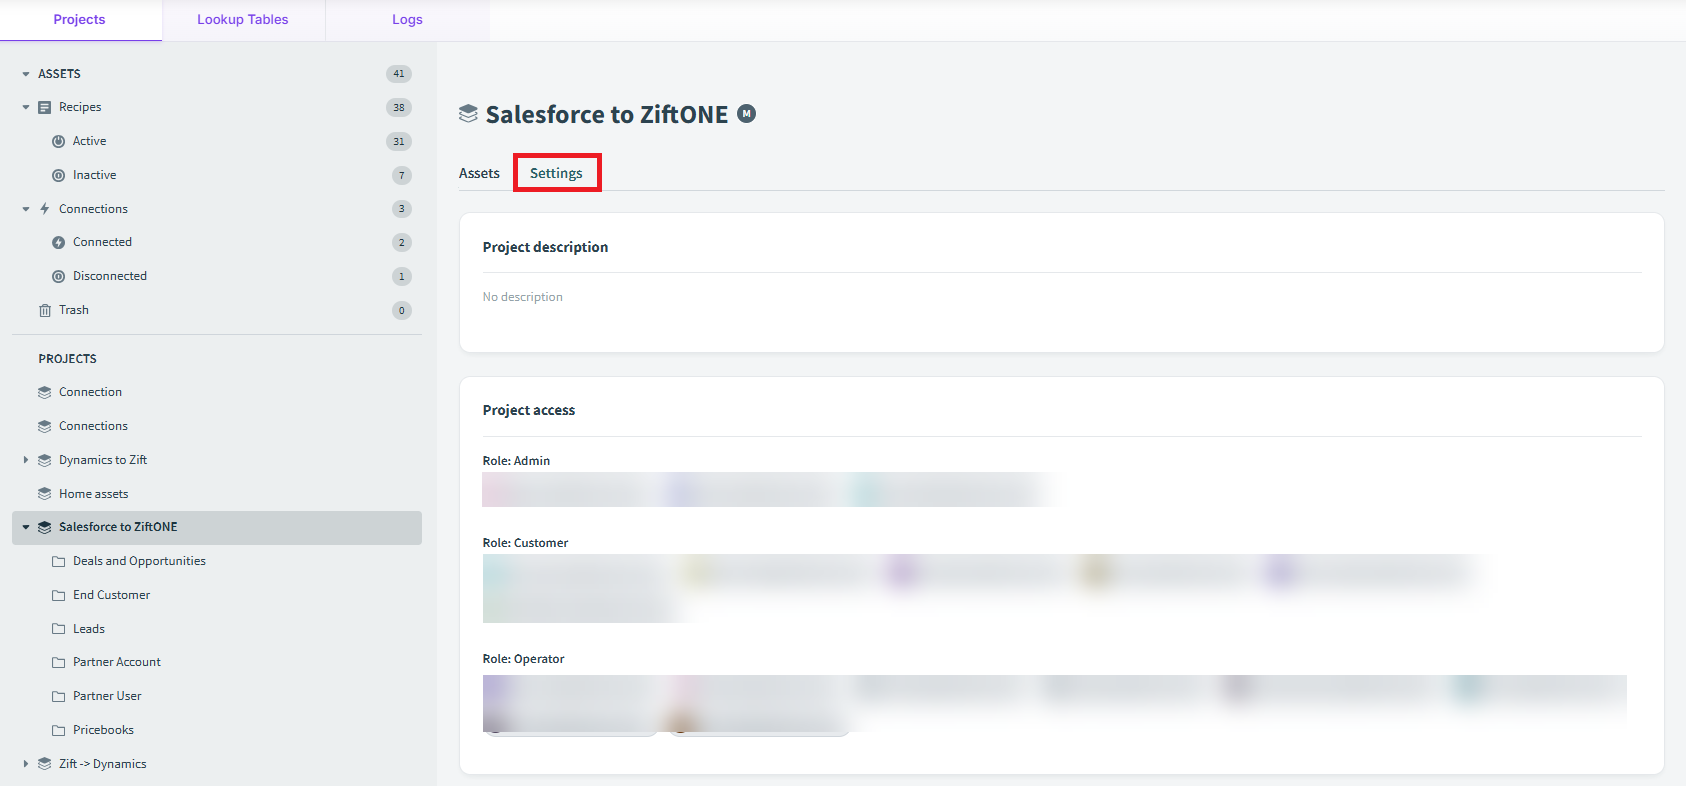1686x786 pixels.
Task: Click the Home assets project stack icon
Action: [44, 494]
